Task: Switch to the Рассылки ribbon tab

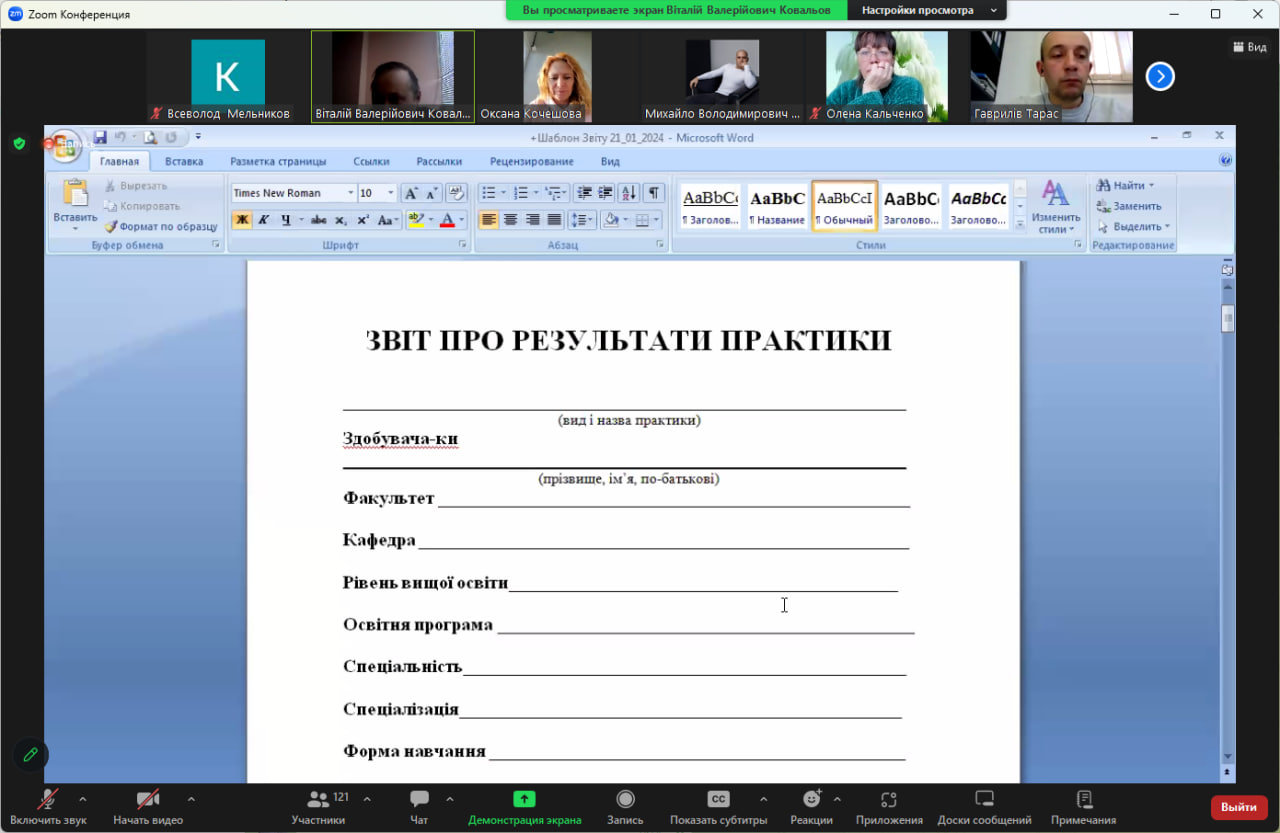Action: (439, 161)
